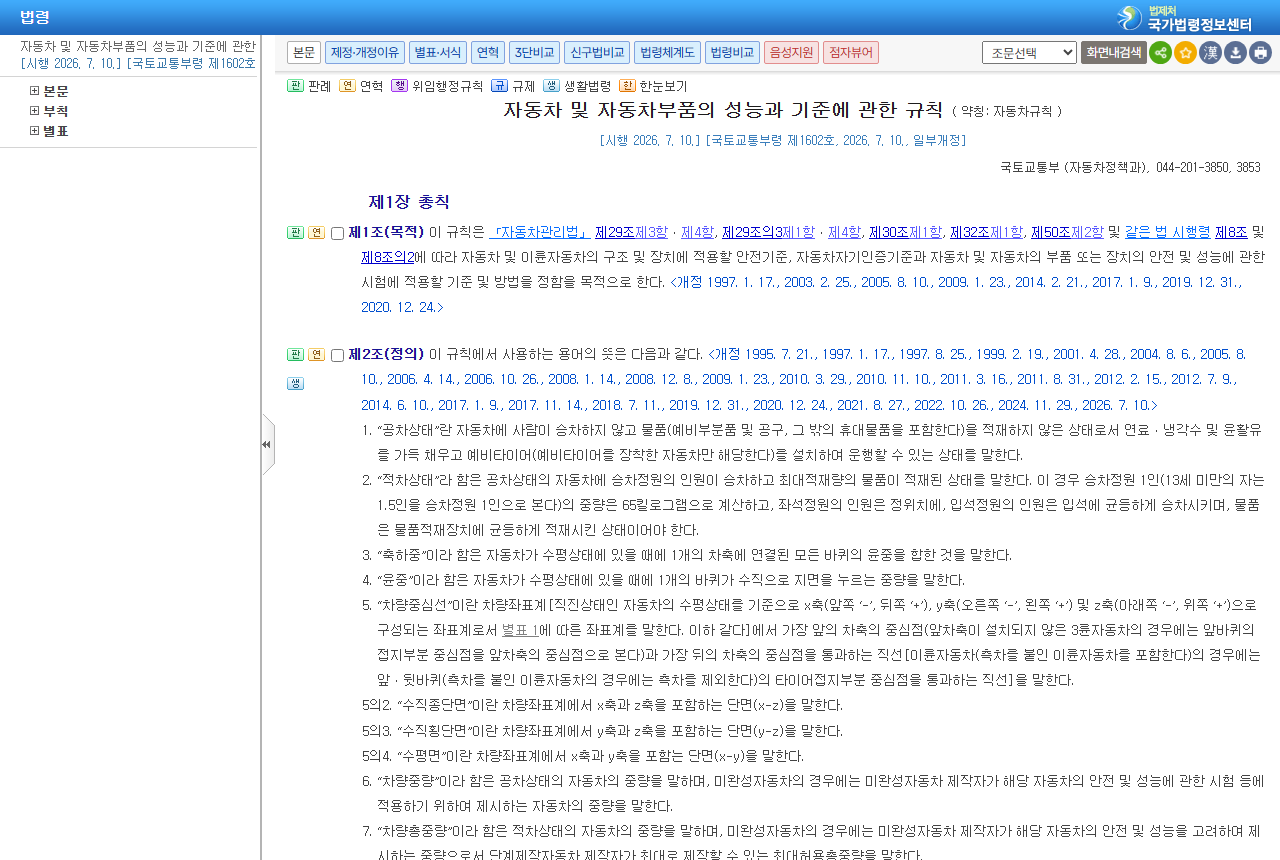Open the 제8조의2 link in 제1조
1280x860 pixels.
(x=388, y=256)
